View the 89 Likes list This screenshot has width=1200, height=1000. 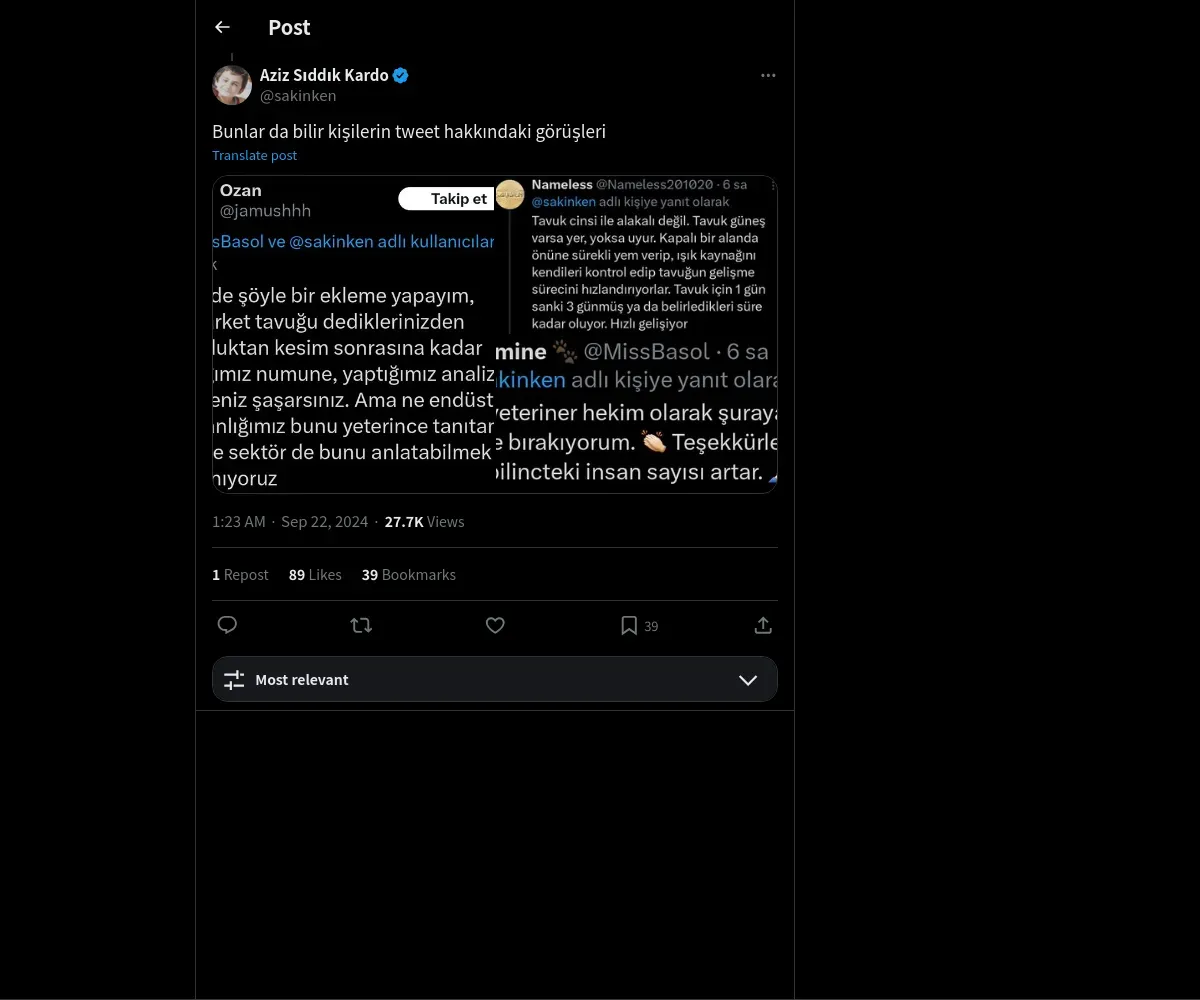click(x=315, y=575)
